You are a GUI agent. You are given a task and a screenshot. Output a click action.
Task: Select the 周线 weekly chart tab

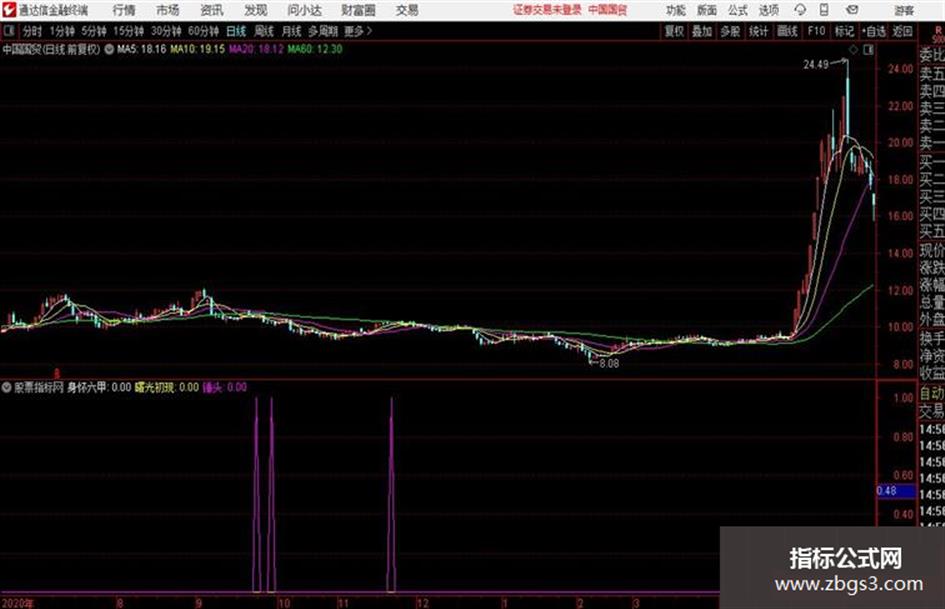tap(264, 31)
